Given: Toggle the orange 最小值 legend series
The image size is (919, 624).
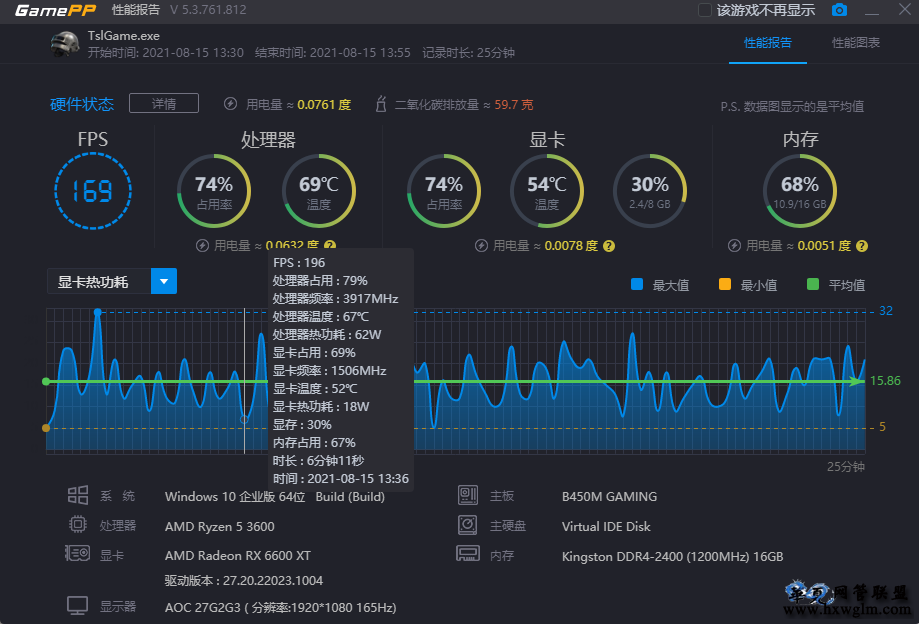Looking at the screenshot, I should (x=725, y=285).
